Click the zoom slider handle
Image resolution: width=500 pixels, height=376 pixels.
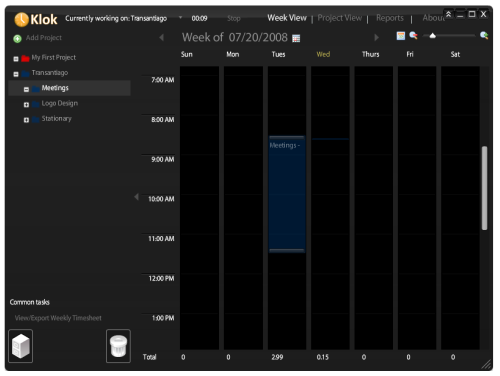pyautogui.click(x=432, y=35)
